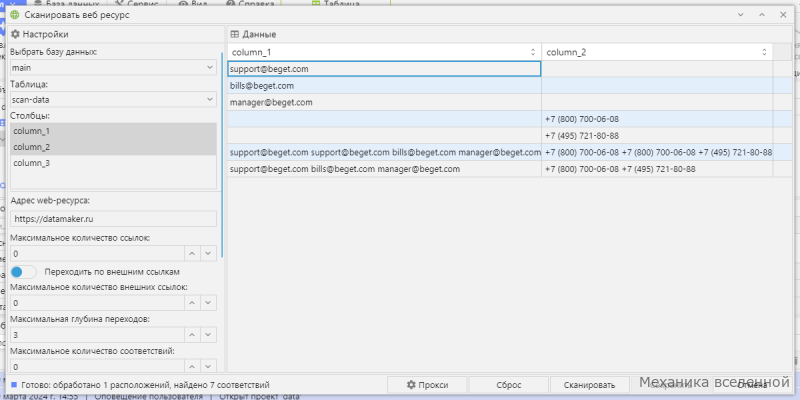Select the last row cell with two phones
The height and width of the screenshot is (400, 800).
657,169
